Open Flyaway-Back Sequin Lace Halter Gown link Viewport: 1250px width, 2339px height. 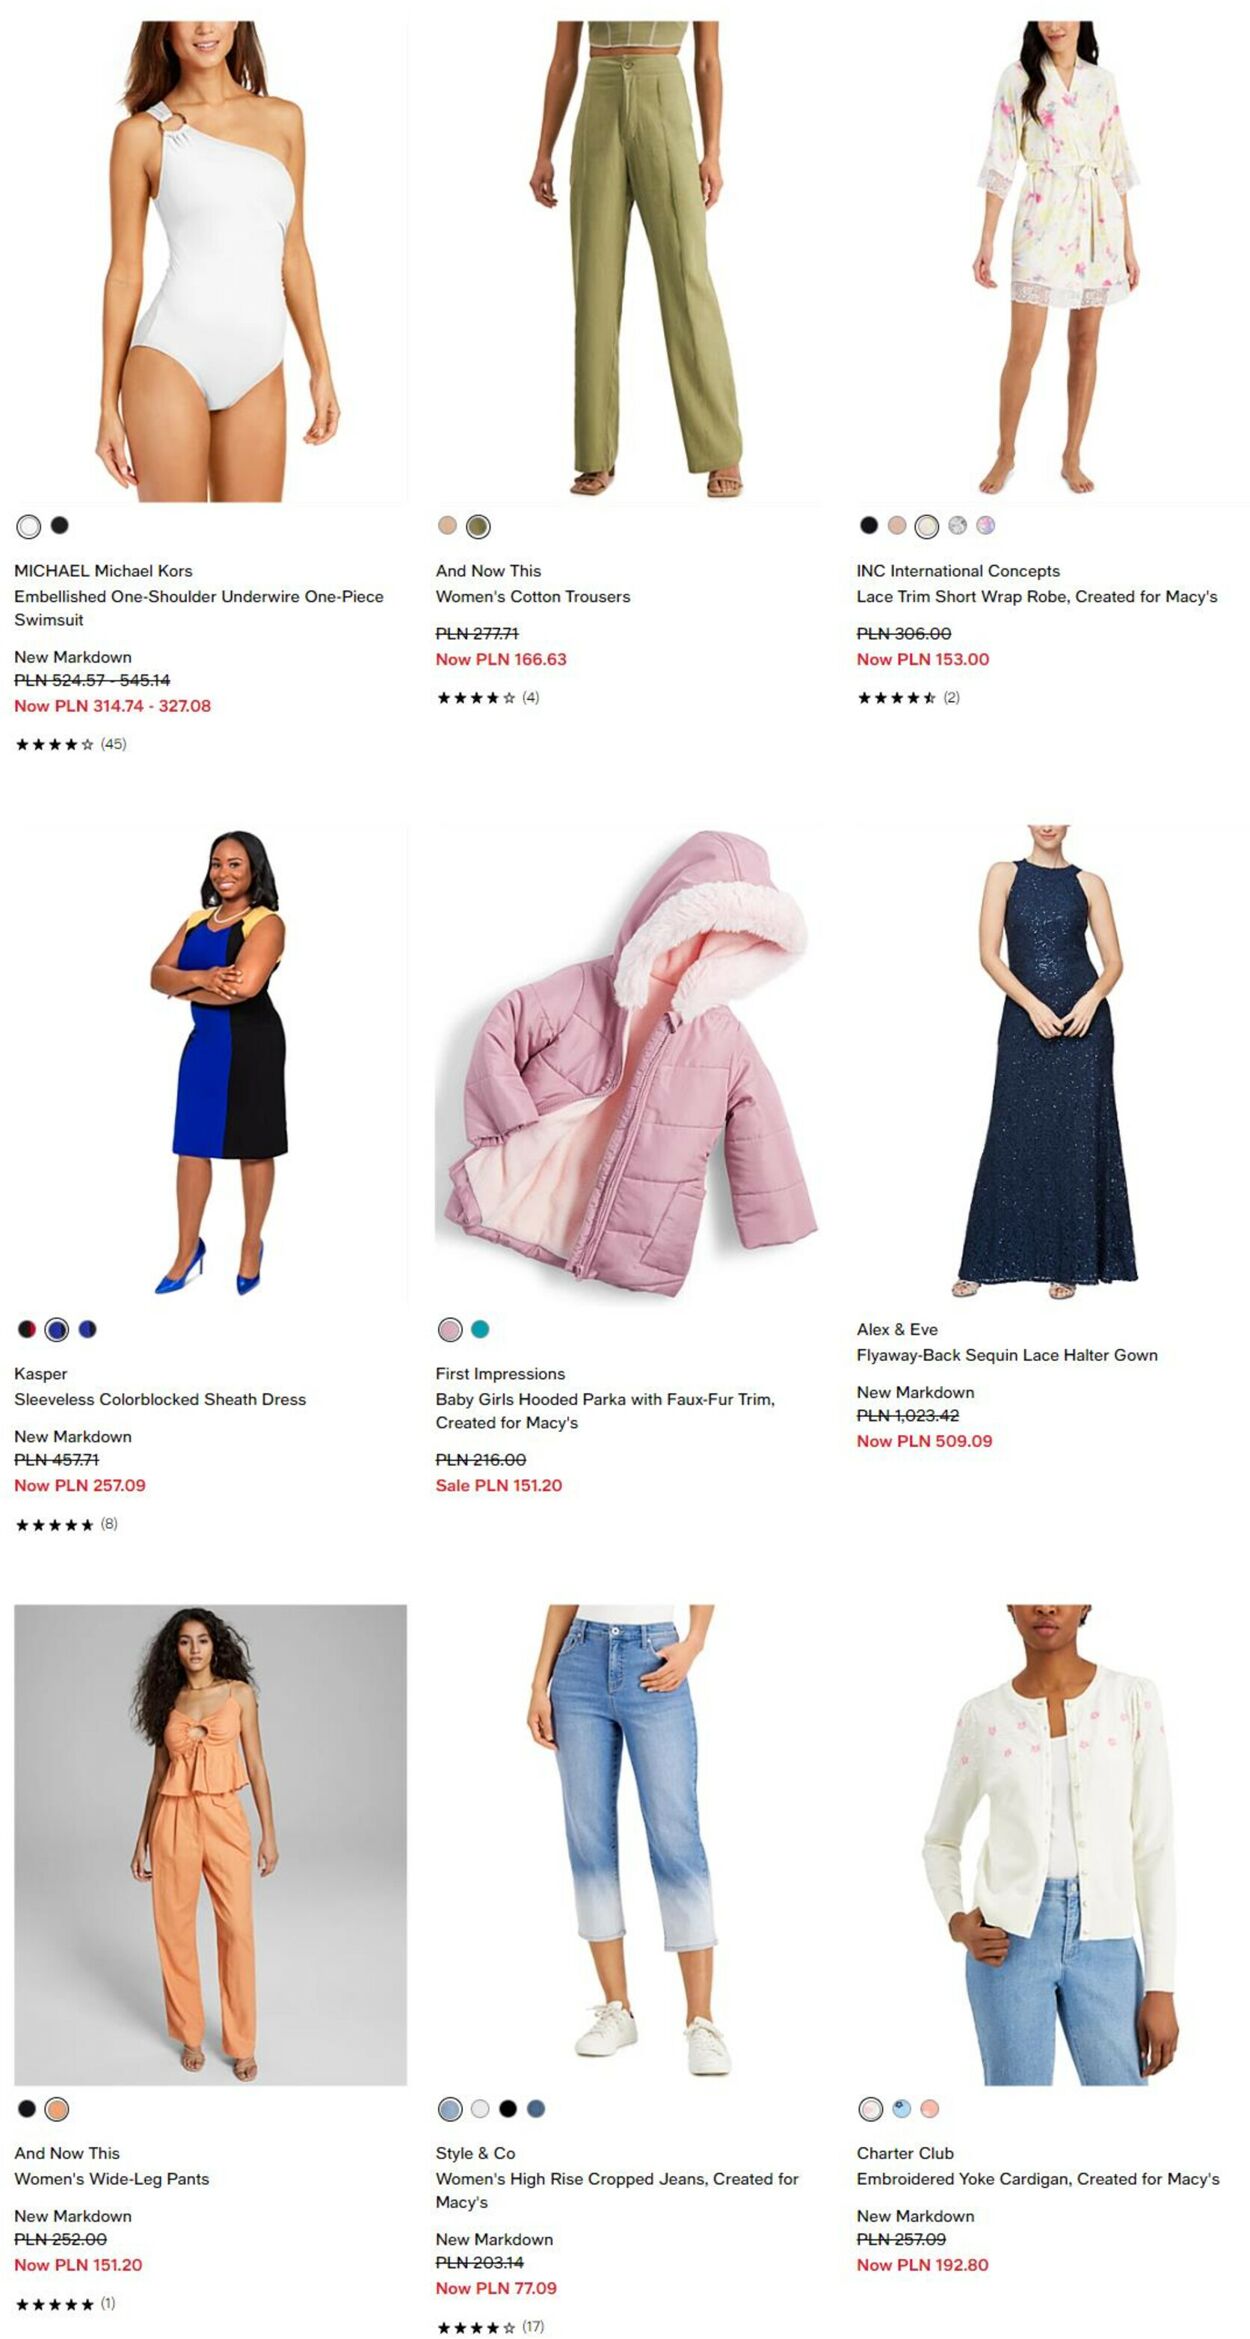coord(1007,1355)
